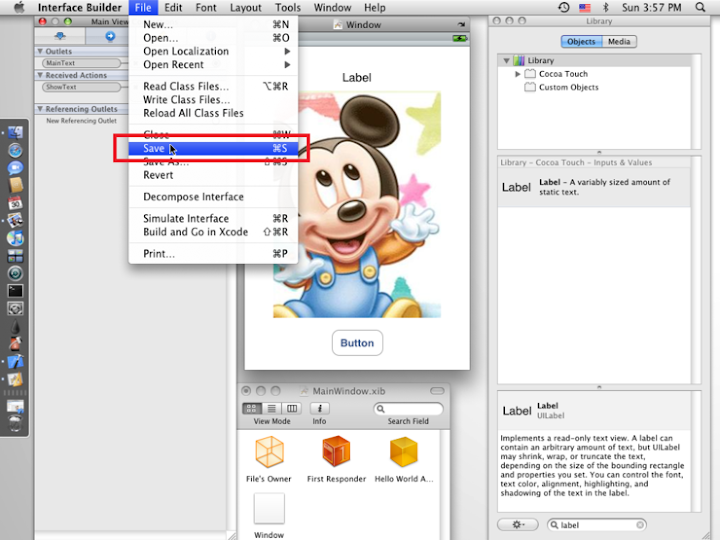This screenshot has width=720, height=540.
Task: Launch Safari from the dock
Action: coord(15,151)
